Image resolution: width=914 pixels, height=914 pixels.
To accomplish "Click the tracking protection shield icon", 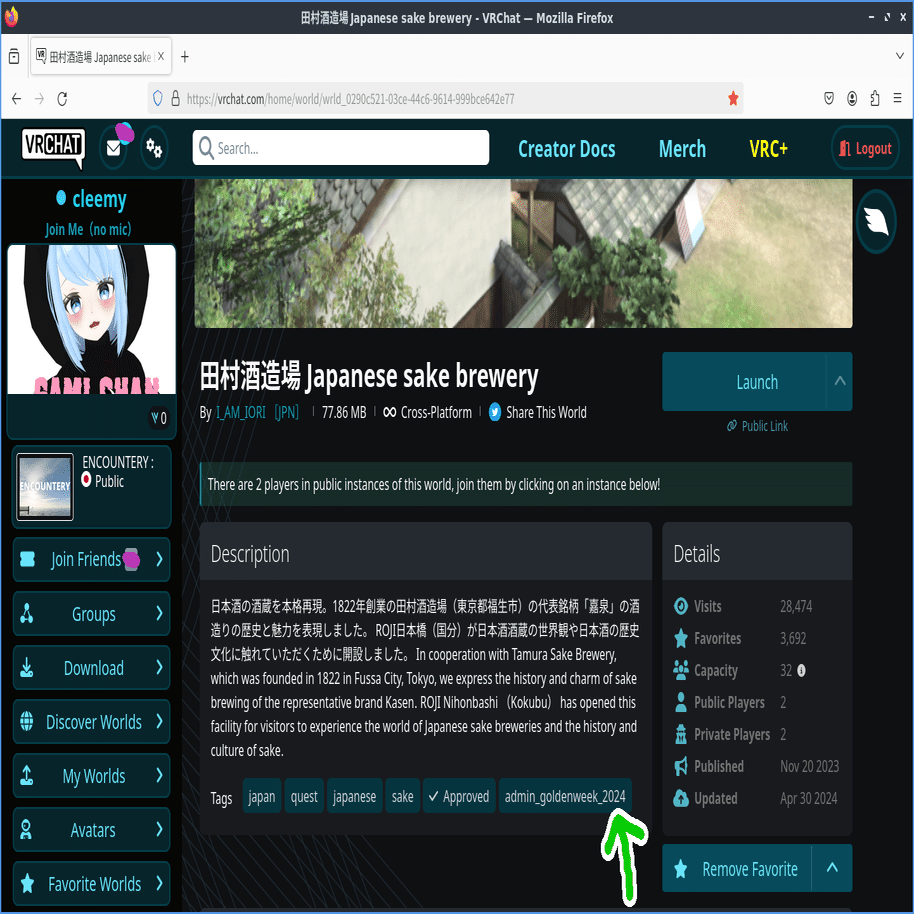I will click(x=157, y=98).
